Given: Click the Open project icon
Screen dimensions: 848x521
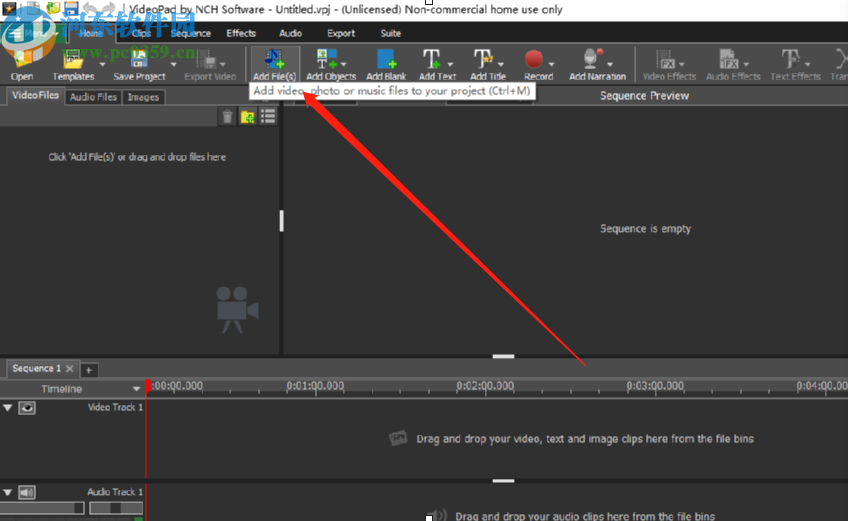Looking at the screenshot, I should [x=22, y=60].
